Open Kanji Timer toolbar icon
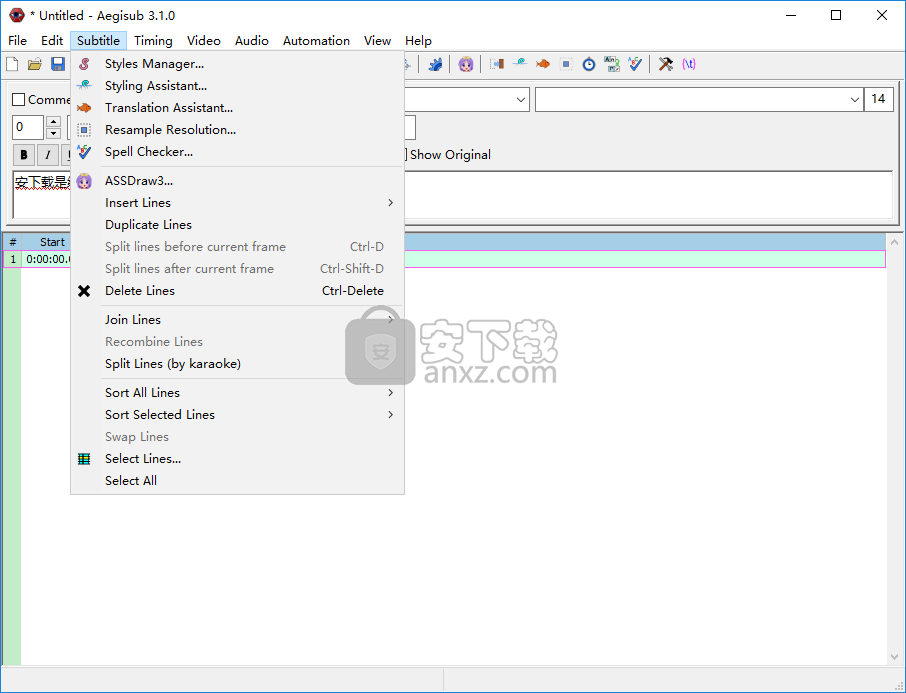This screenshot has width=906, height=693. tap(612, 64)
